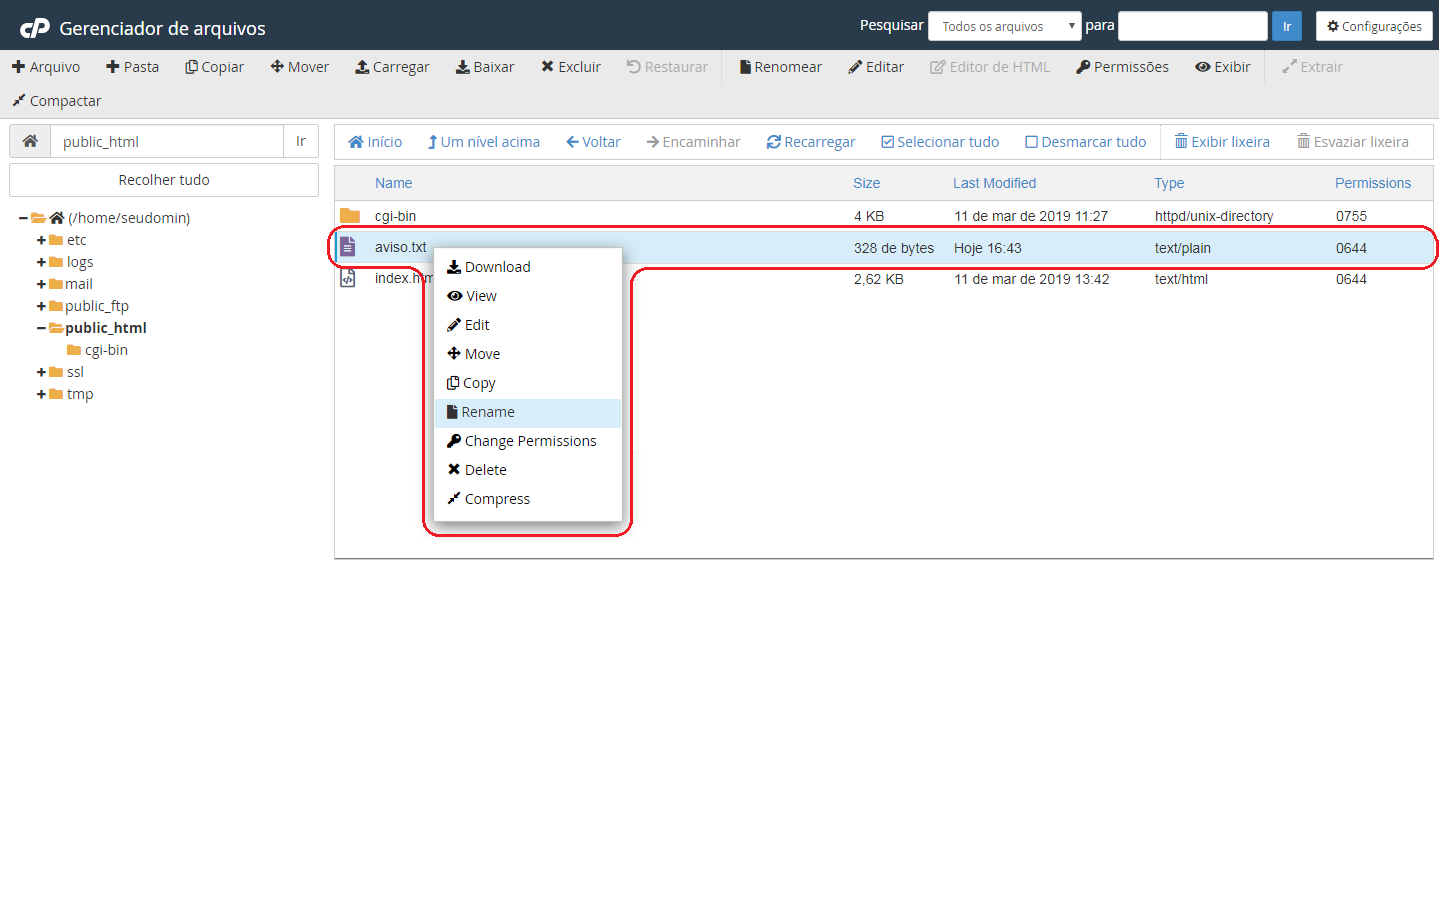Upload files with Carregar
The height and width of the screenshot is (900, 1439).
coord(393,67)
